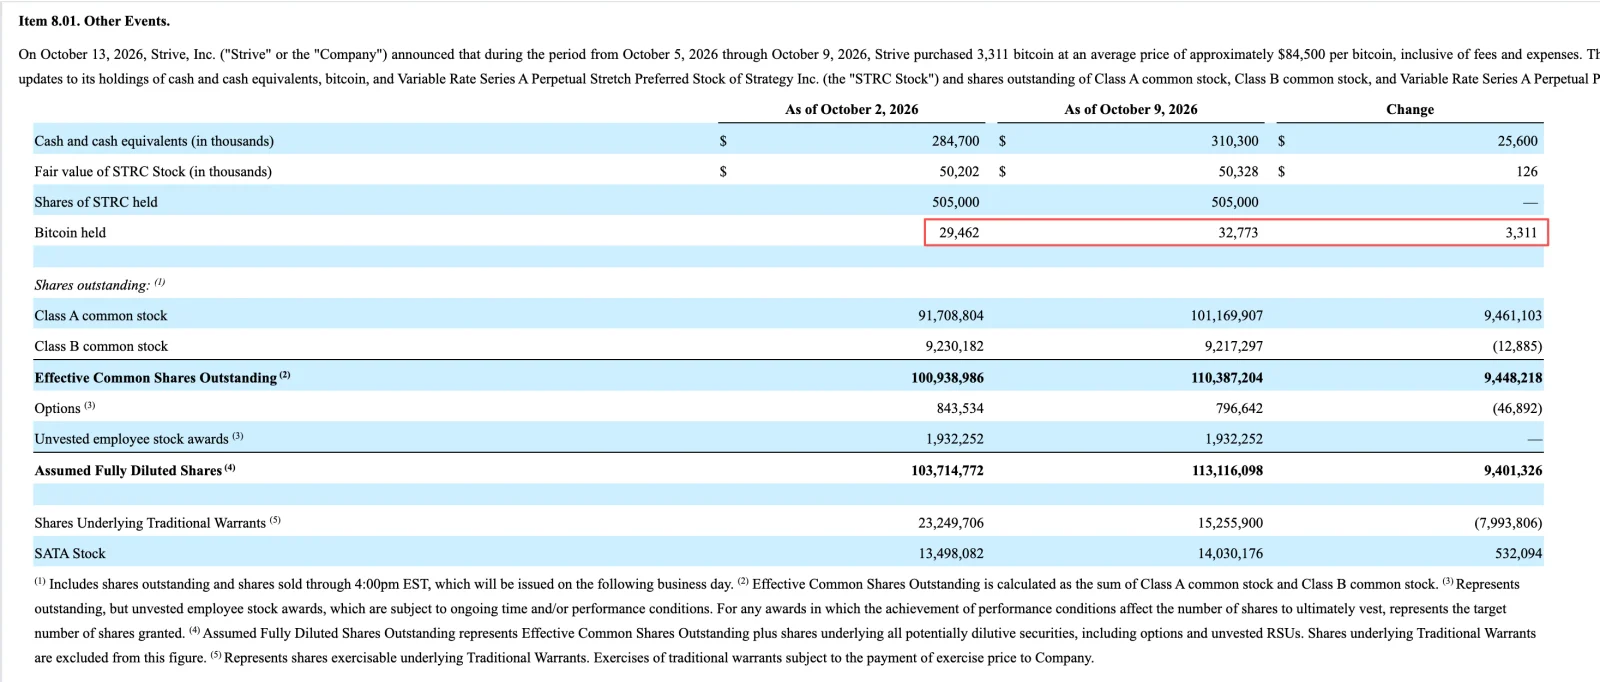This screenshot has height=682, width=1600.
Task: Click the bitcoin held value 29,462
Action: tap(959, 232)
